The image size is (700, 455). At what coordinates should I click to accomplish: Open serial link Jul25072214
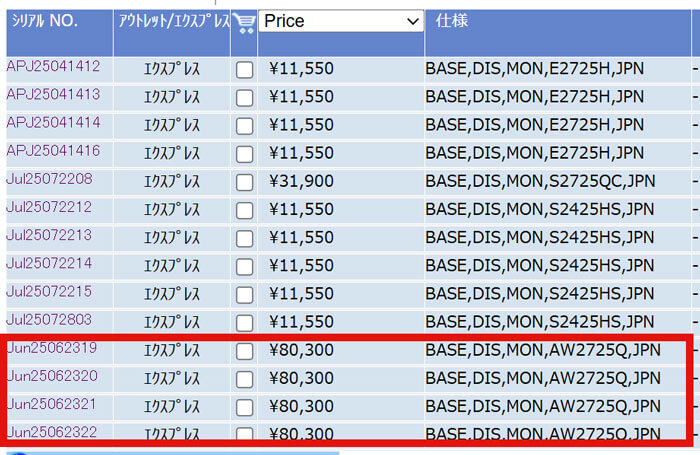[x=49, y=263]
